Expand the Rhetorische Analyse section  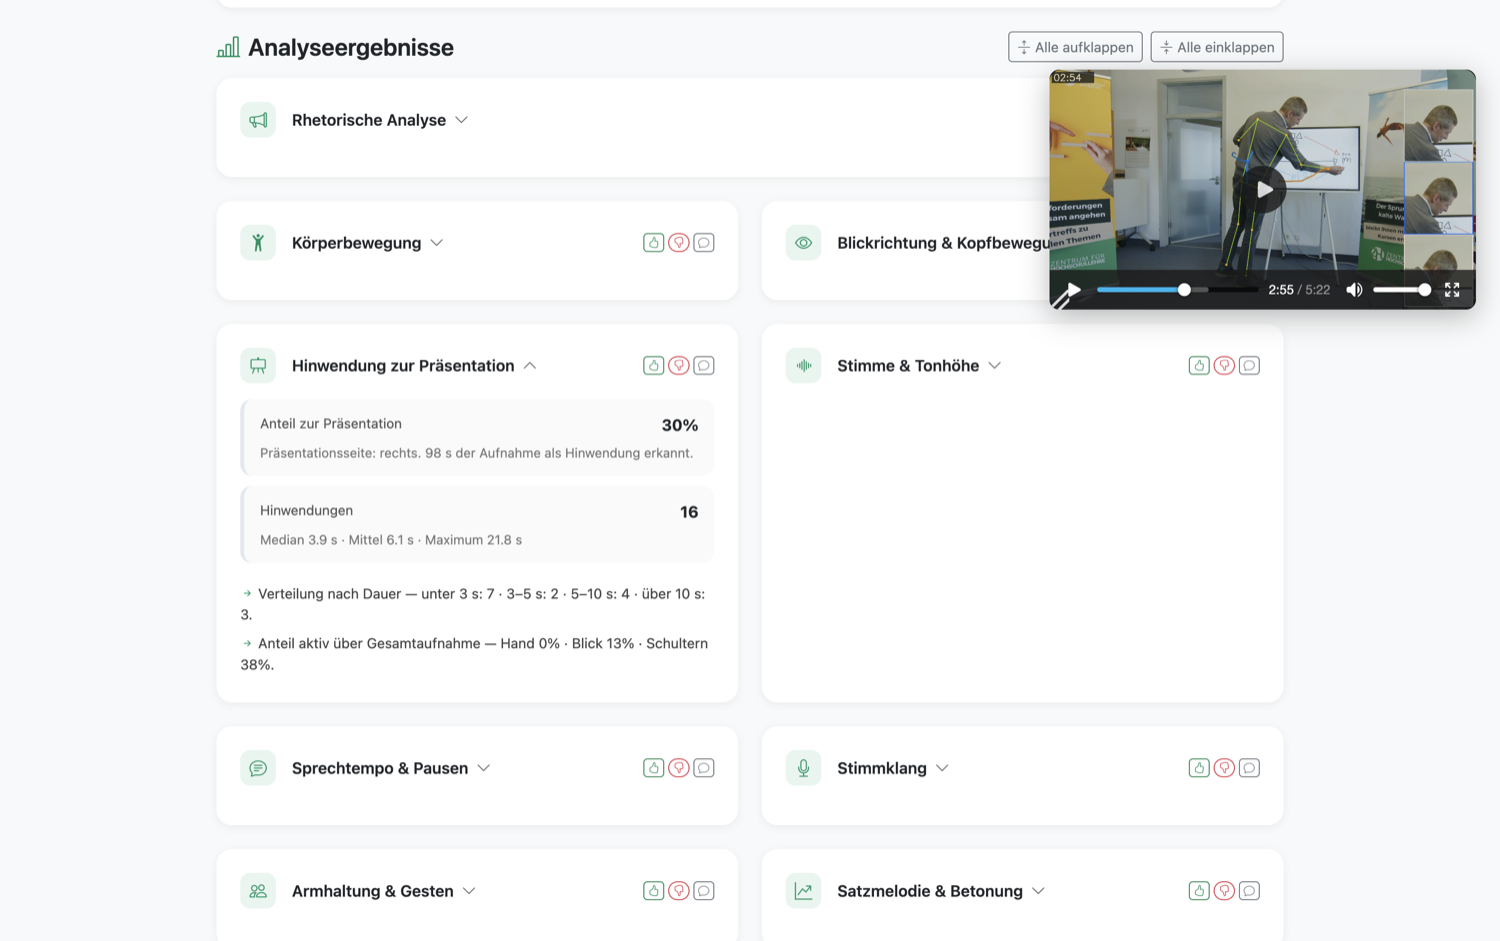[x=461, y=120]
